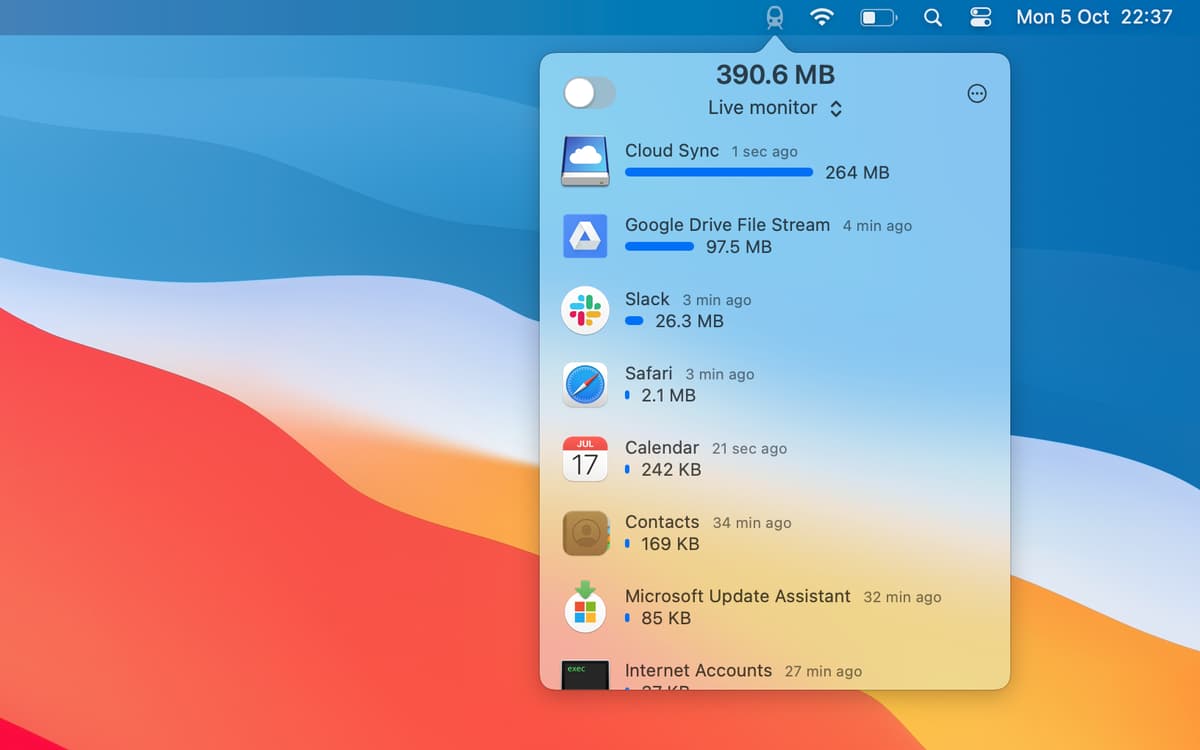Click the Cloud Sync drive icon
This screenshot has height=750, width=1200.
585,162
